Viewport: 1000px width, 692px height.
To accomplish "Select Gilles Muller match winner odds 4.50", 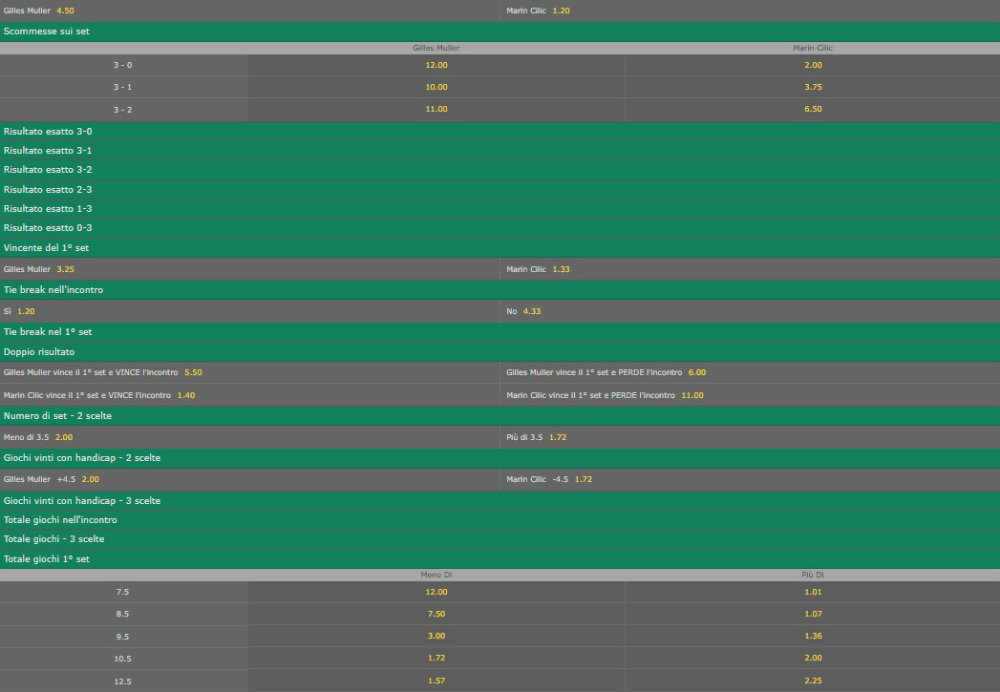I will point(66,10).
